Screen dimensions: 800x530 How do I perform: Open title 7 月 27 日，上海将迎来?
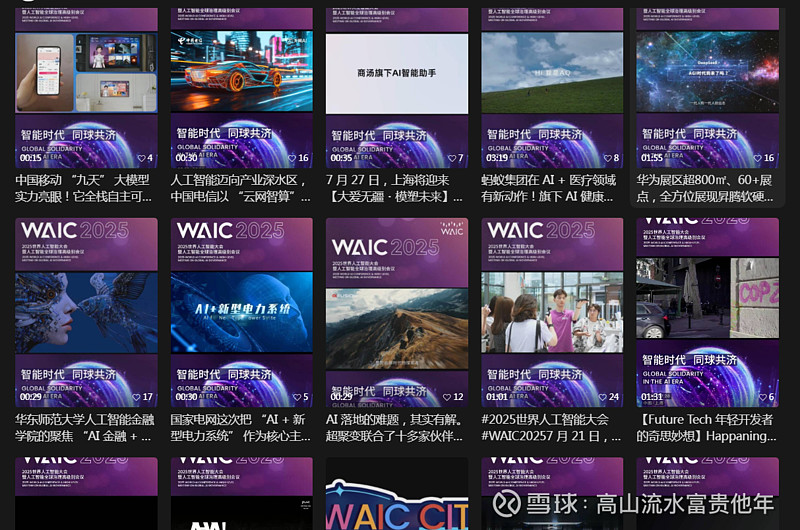(394, 188)
